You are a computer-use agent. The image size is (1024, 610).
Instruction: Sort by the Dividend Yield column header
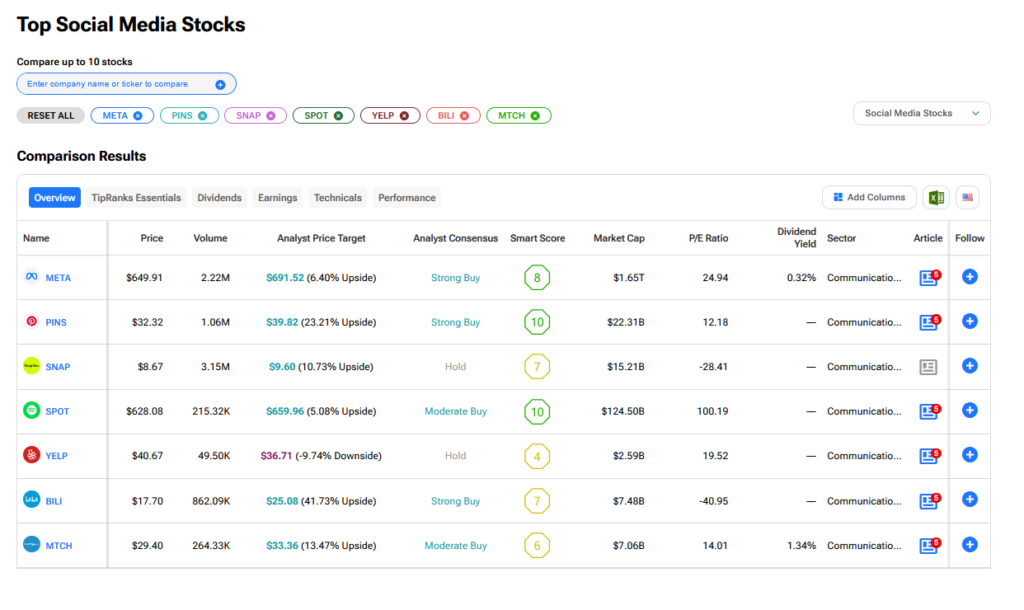797,238
